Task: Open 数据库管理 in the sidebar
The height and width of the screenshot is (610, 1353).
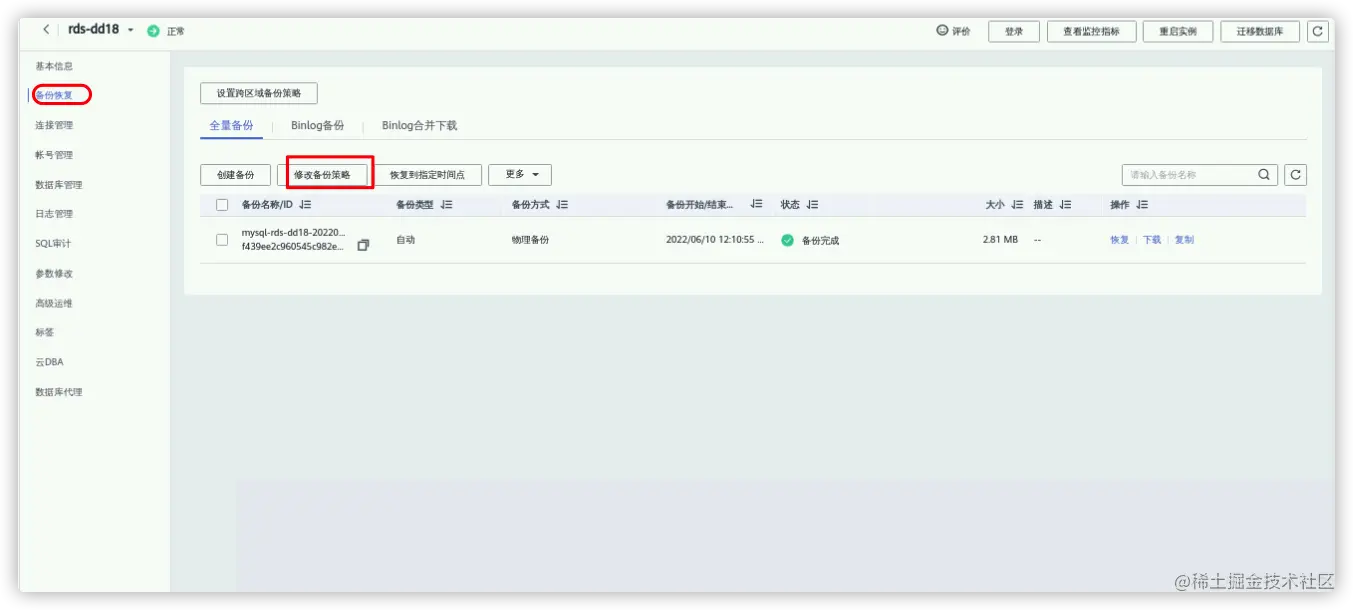Action: (59, 185)
